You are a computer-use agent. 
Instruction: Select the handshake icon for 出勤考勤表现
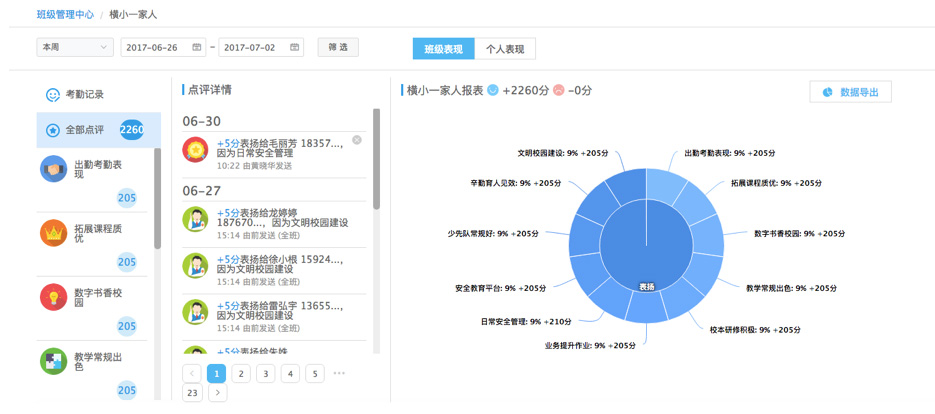(53, 169)
